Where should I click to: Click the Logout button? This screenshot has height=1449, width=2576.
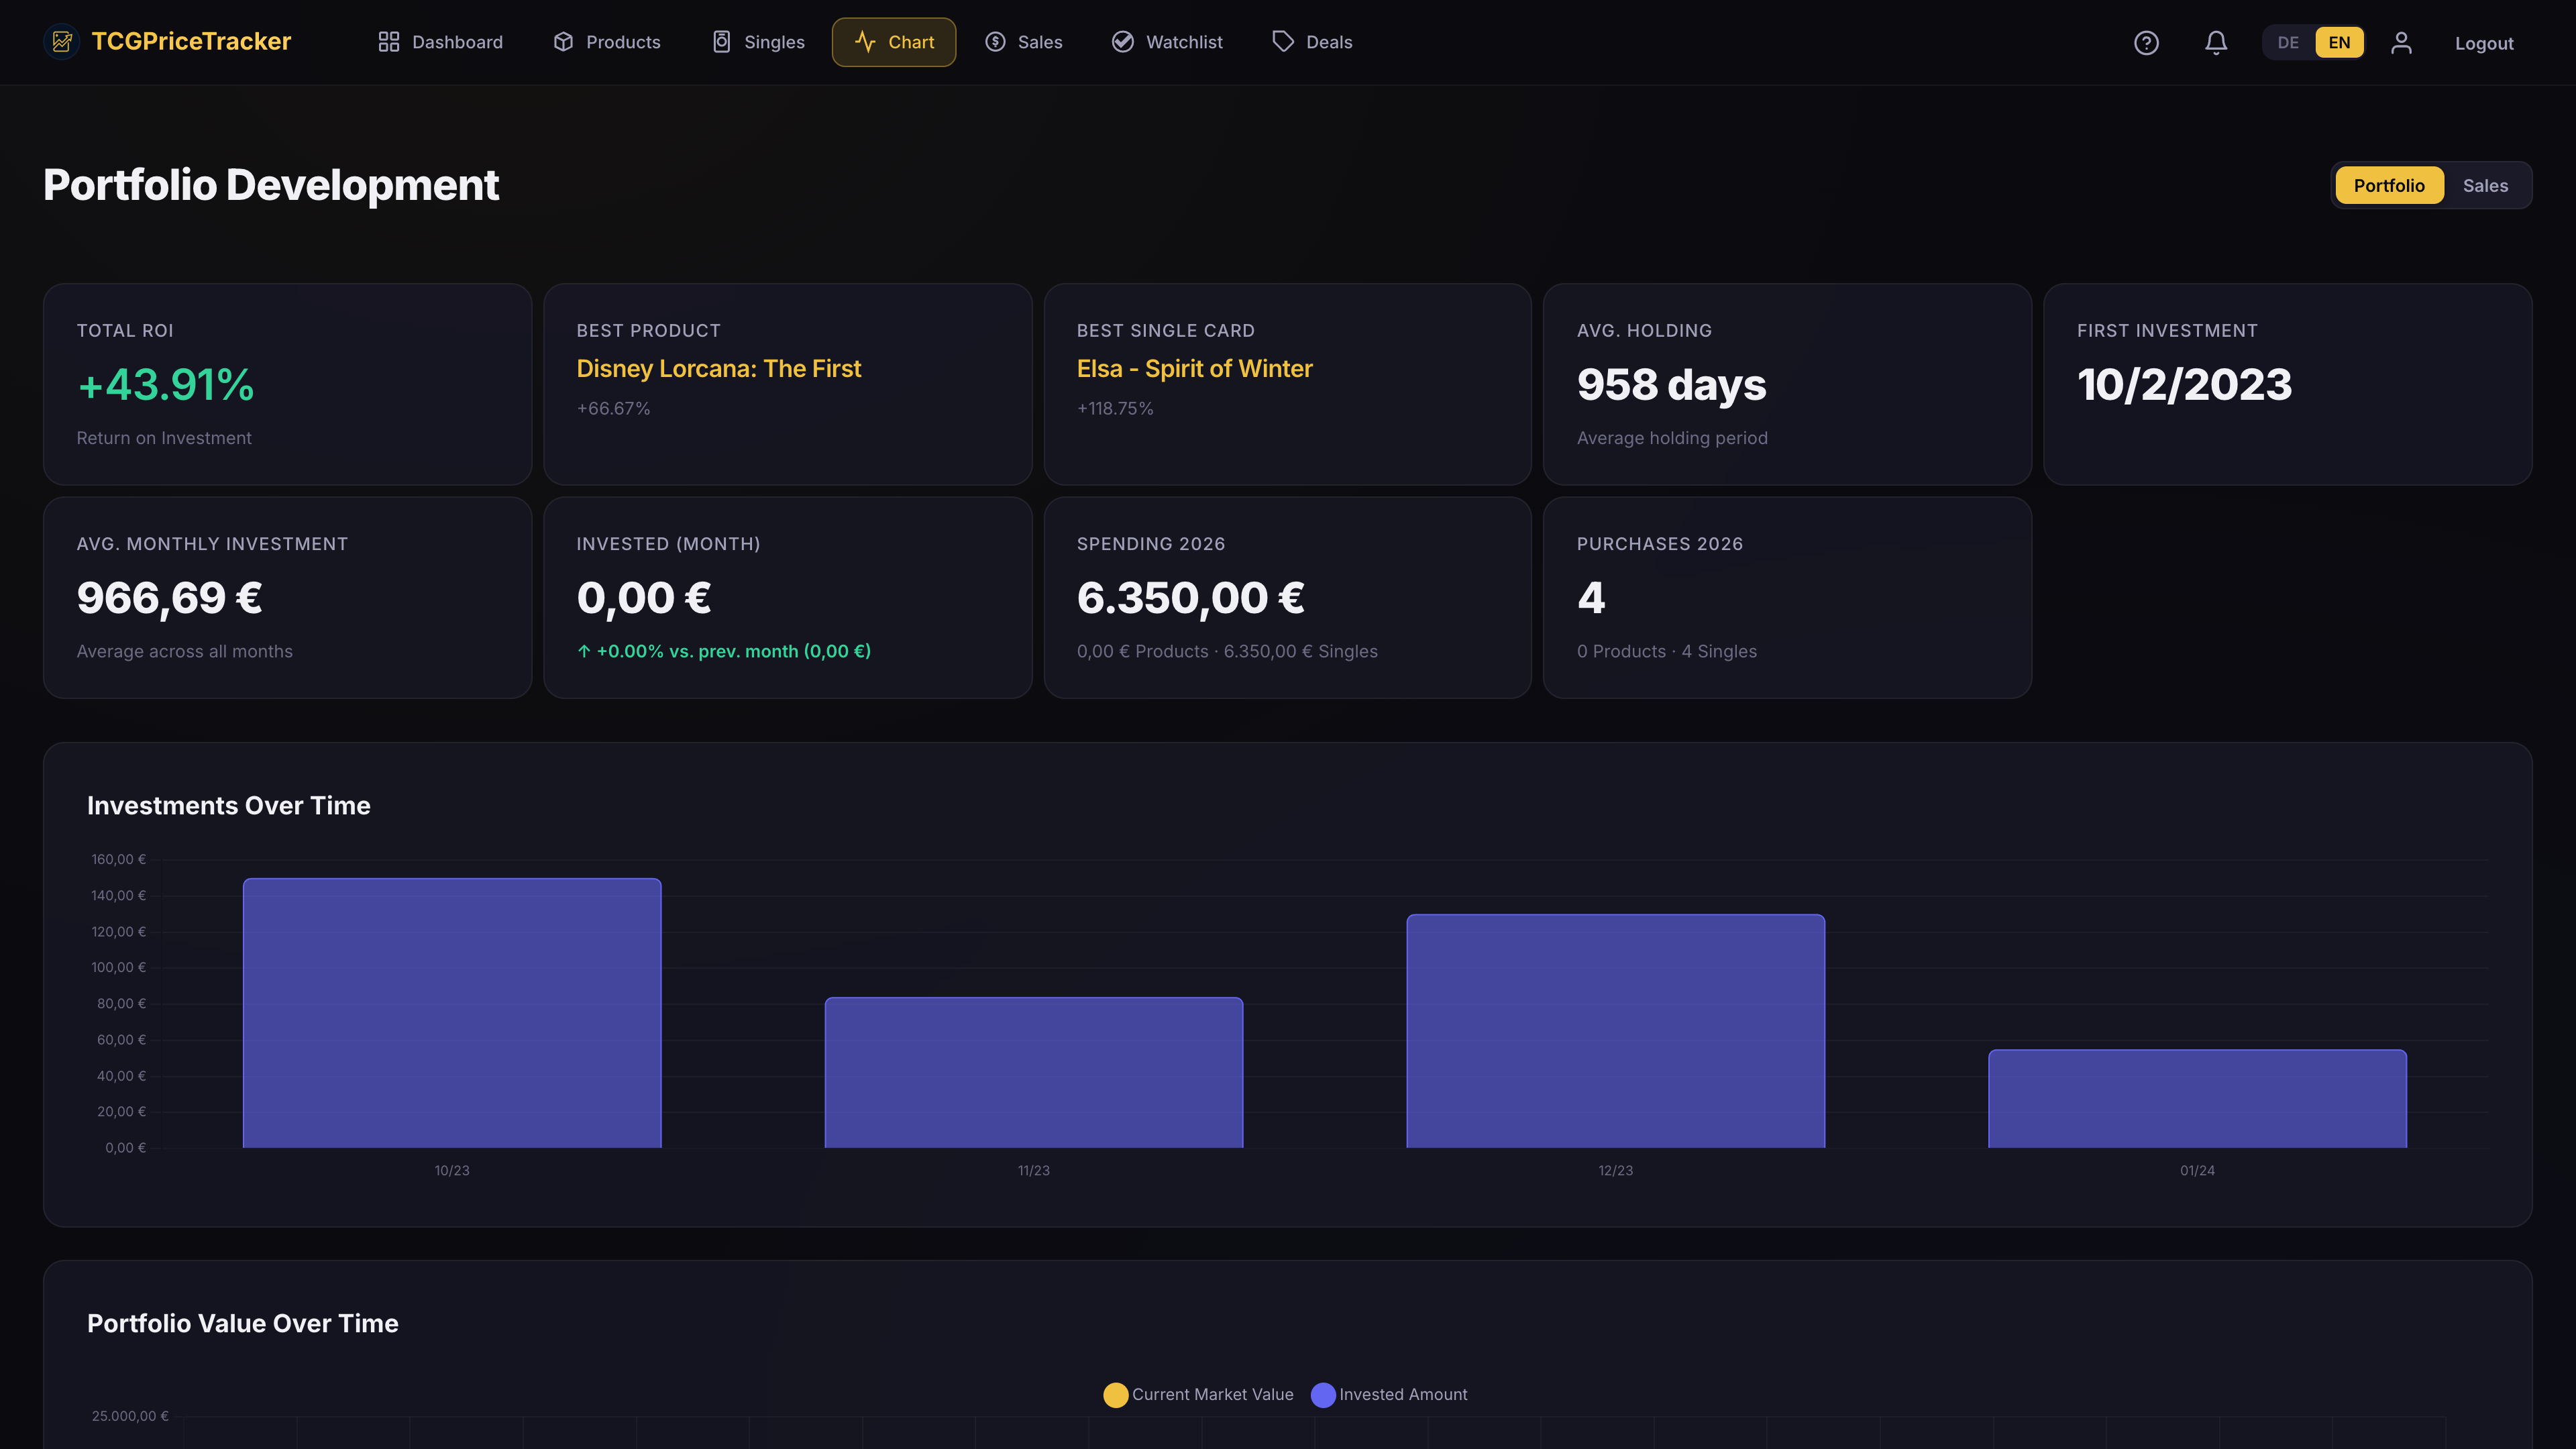coord(2484,43)
